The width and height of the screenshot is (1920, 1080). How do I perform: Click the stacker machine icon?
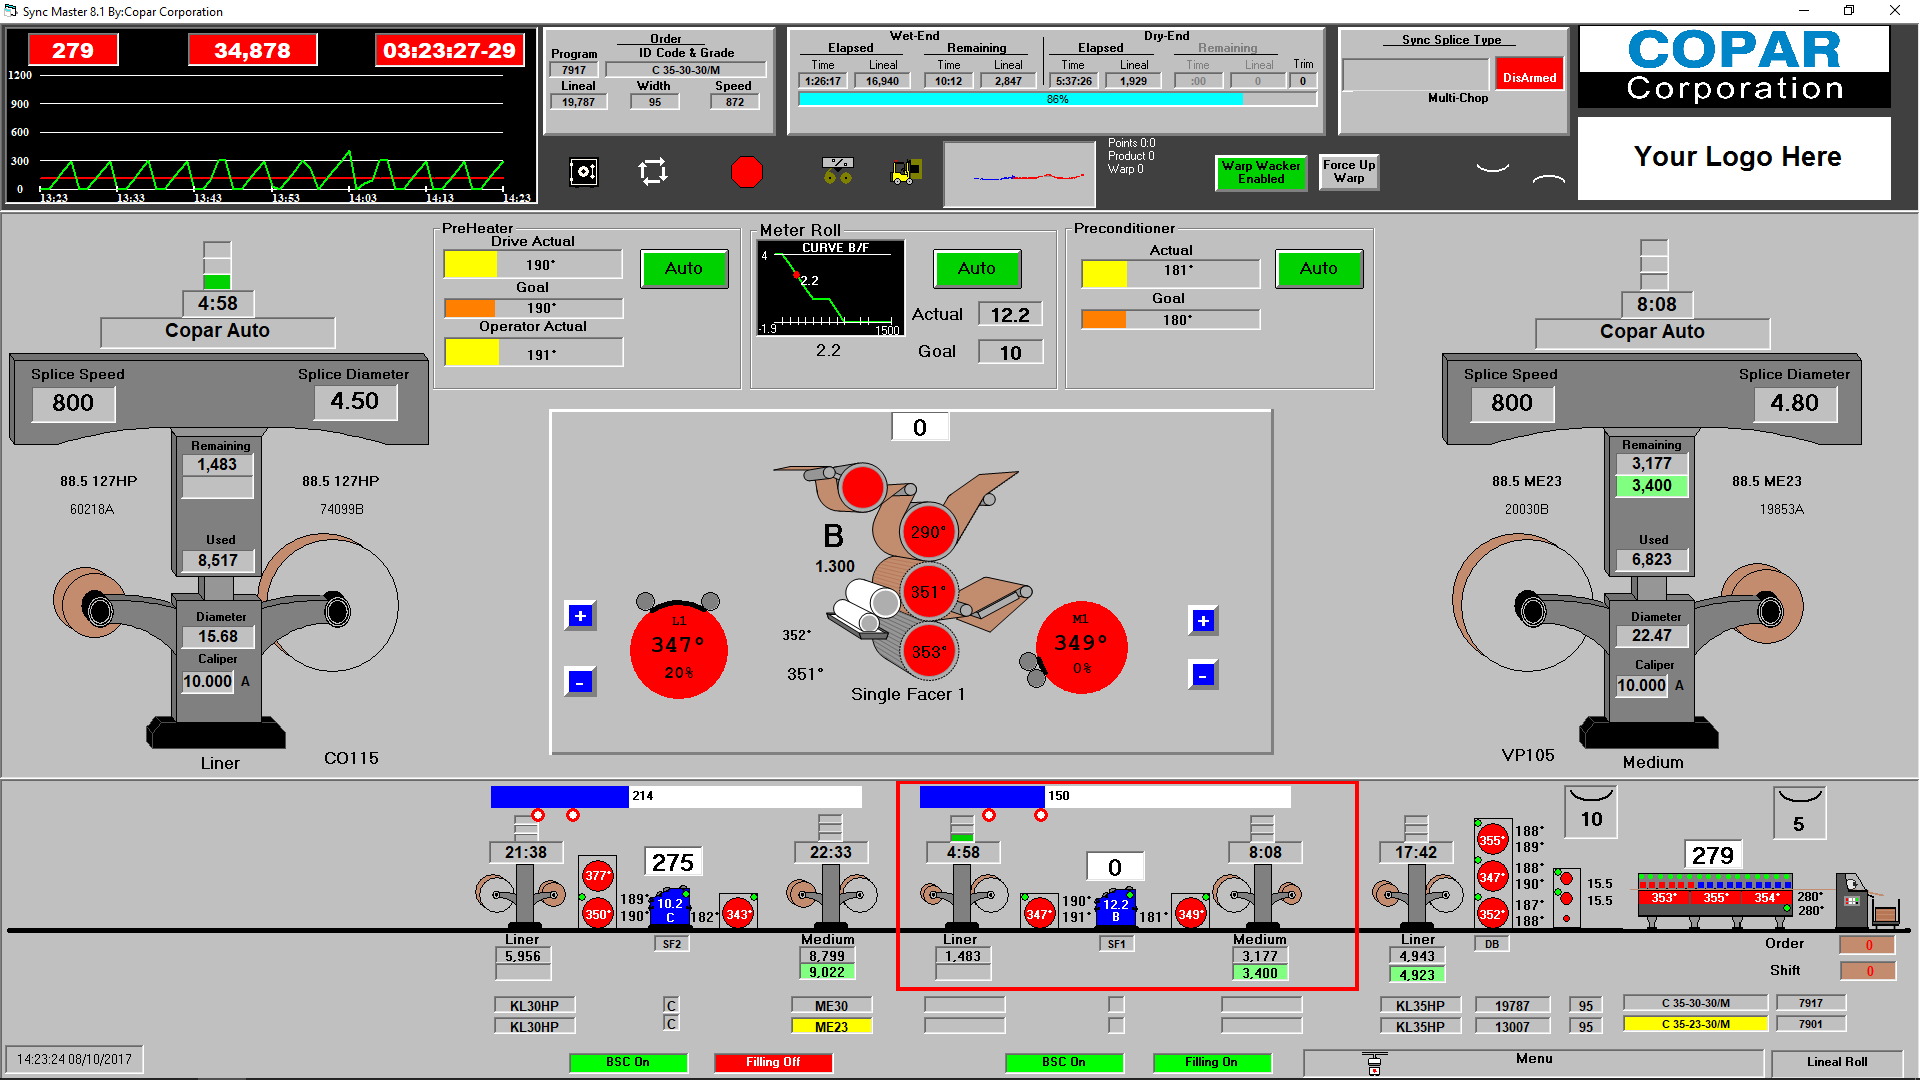click(1868, 900)
